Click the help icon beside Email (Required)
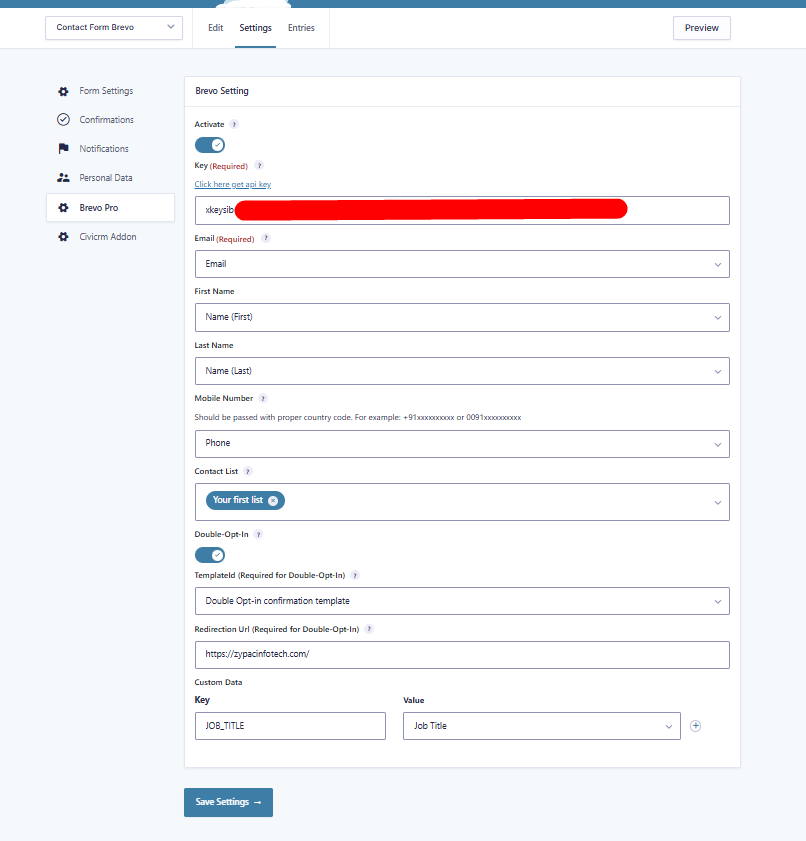The width and height of the screenshot is (806, 841). click(x=265, y=239)
